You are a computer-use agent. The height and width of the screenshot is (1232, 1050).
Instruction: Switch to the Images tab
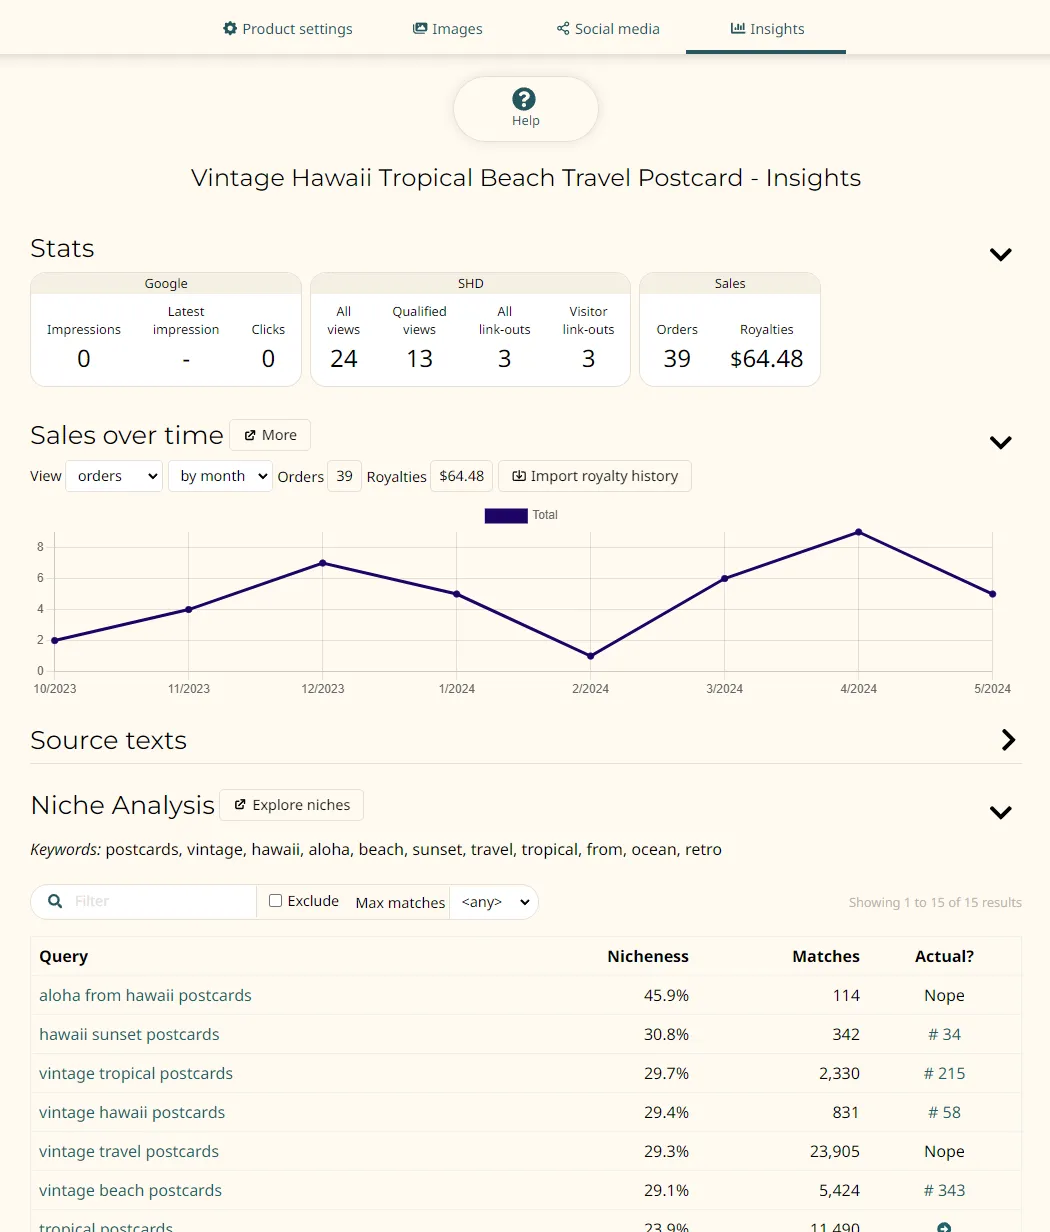447,29
